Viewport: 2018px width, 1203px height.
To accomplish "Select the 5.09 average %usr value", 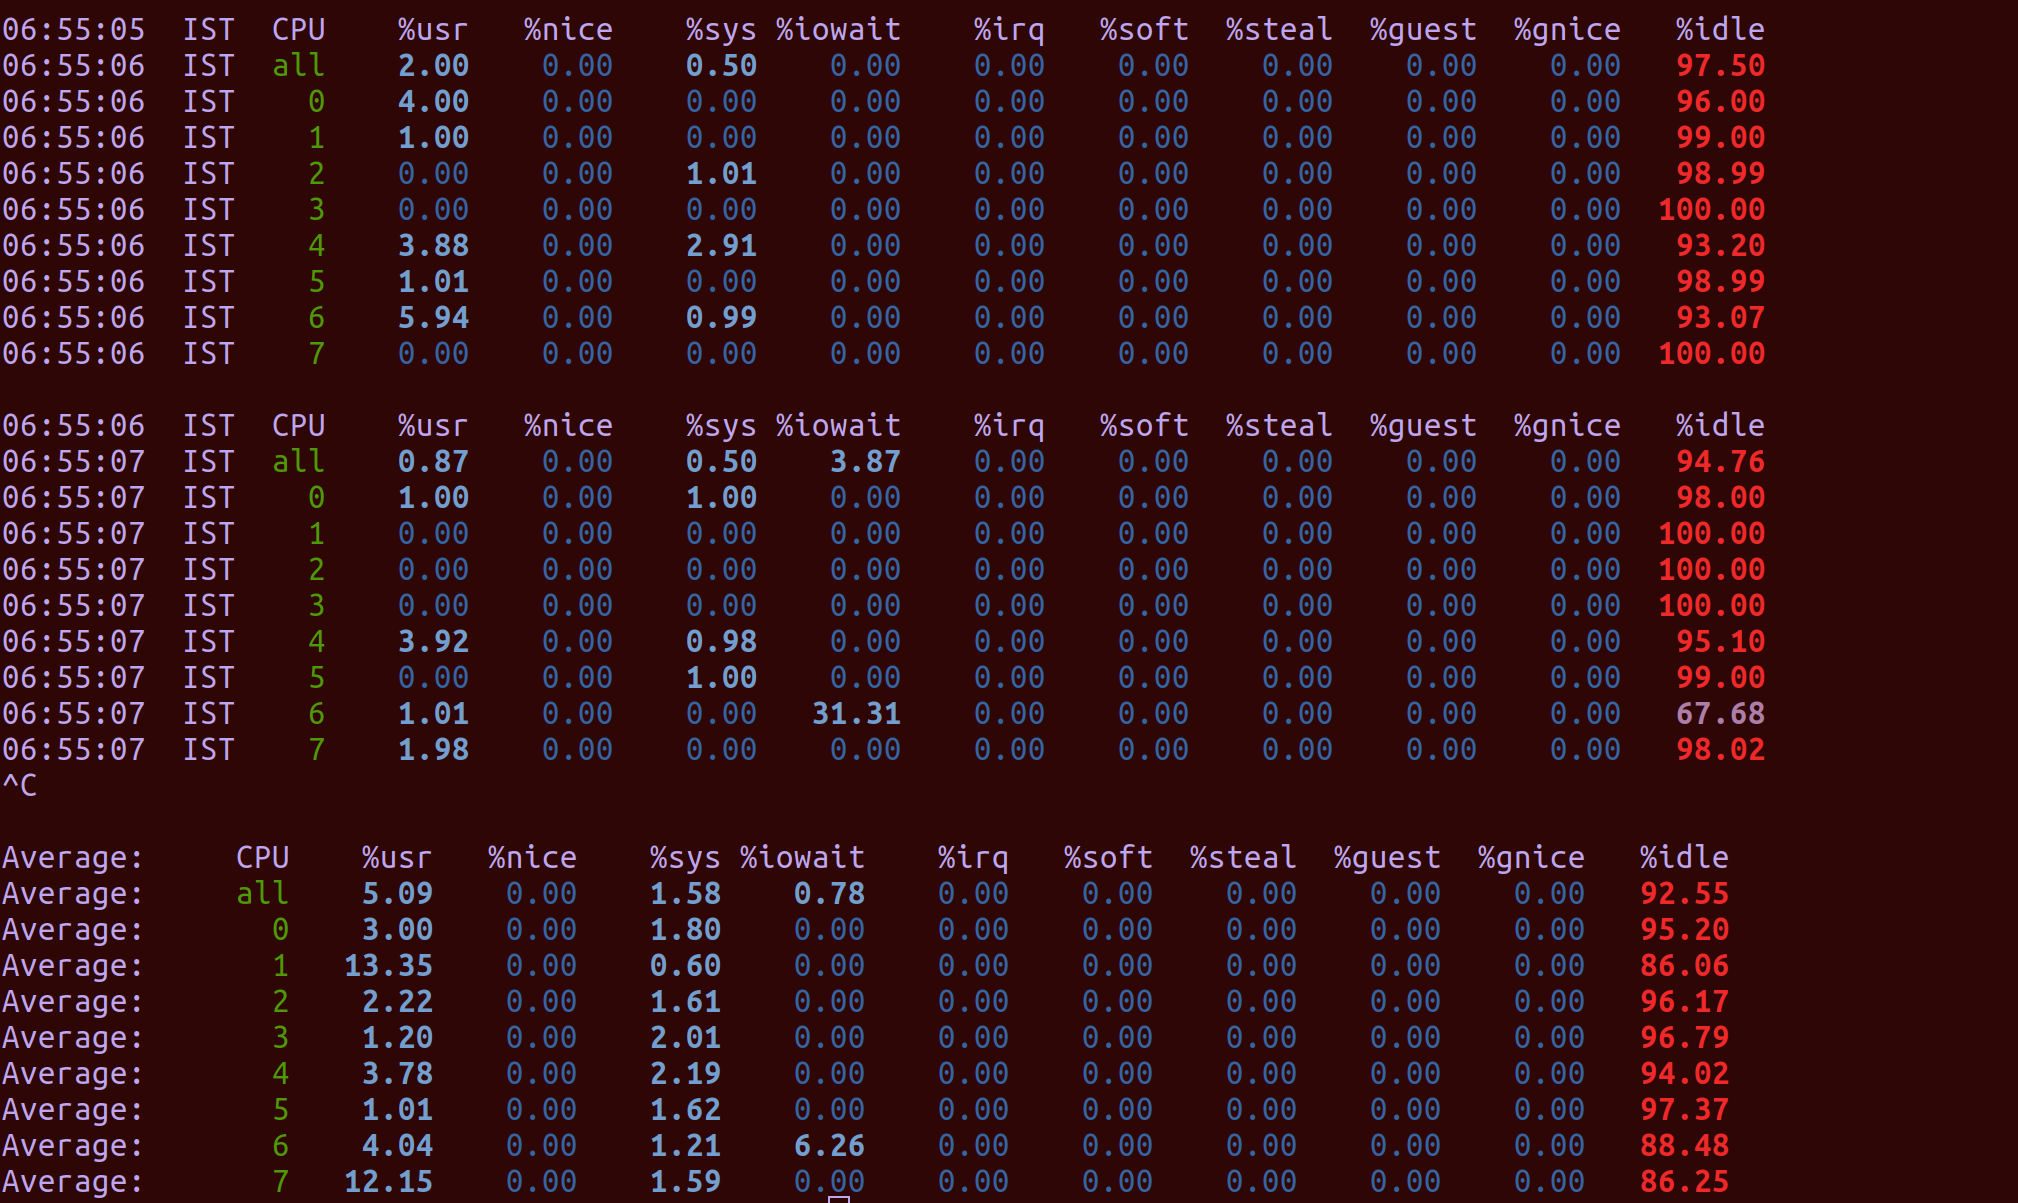I will [x=397, y=894].
